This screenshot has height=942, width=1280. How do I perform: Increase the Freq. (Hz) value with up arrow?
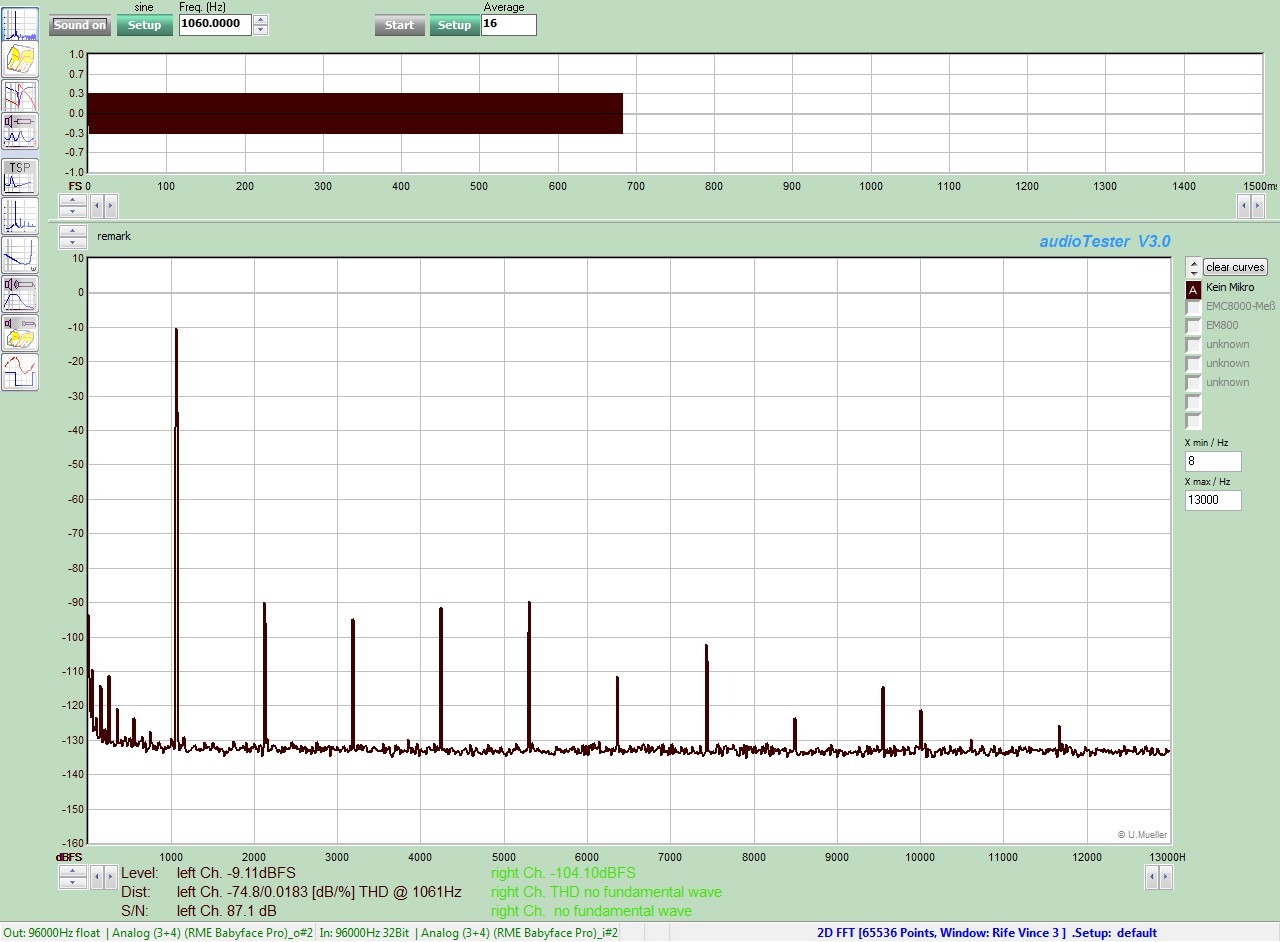tap(261, 20)
